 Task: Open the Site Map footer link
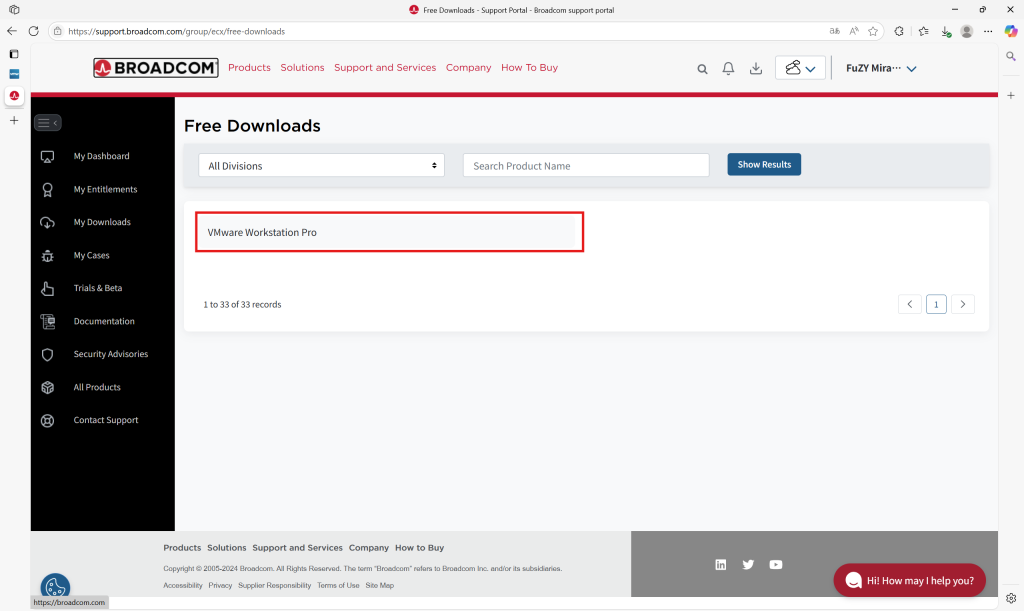[x=379, y=586]
